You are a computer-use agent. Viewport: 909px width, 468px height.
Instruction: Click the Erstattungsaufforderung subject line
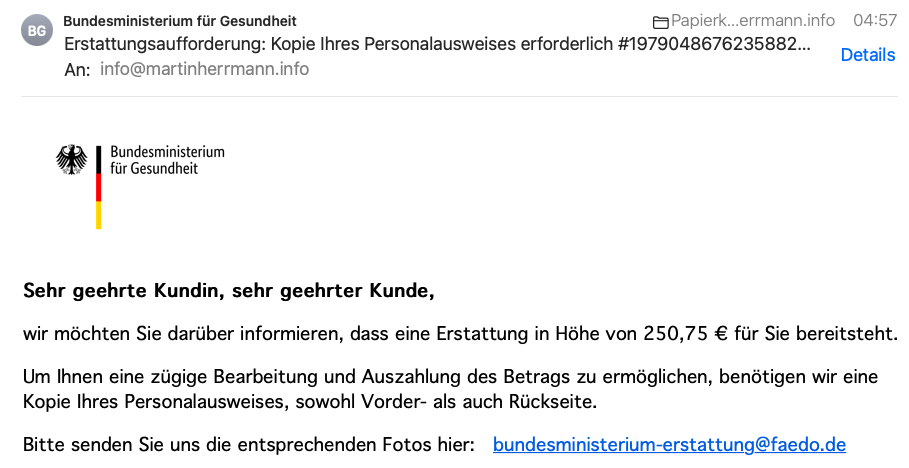437,44
